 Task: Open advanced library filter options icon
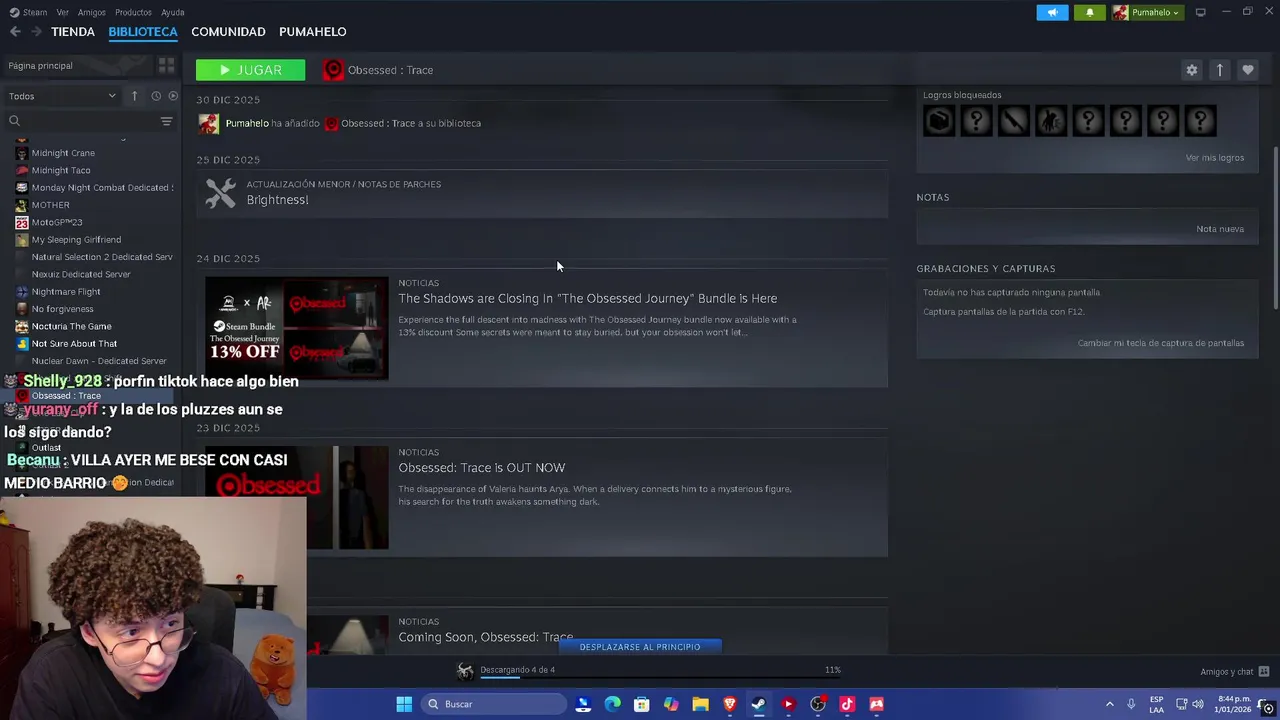[x=167, y=121]
